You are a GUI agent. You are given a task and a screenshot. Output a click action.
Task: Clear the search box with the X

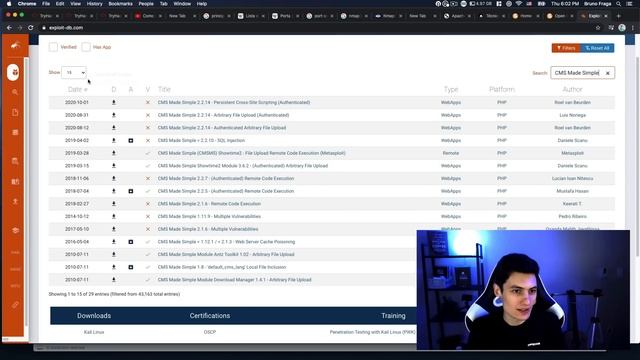[607, 73]
